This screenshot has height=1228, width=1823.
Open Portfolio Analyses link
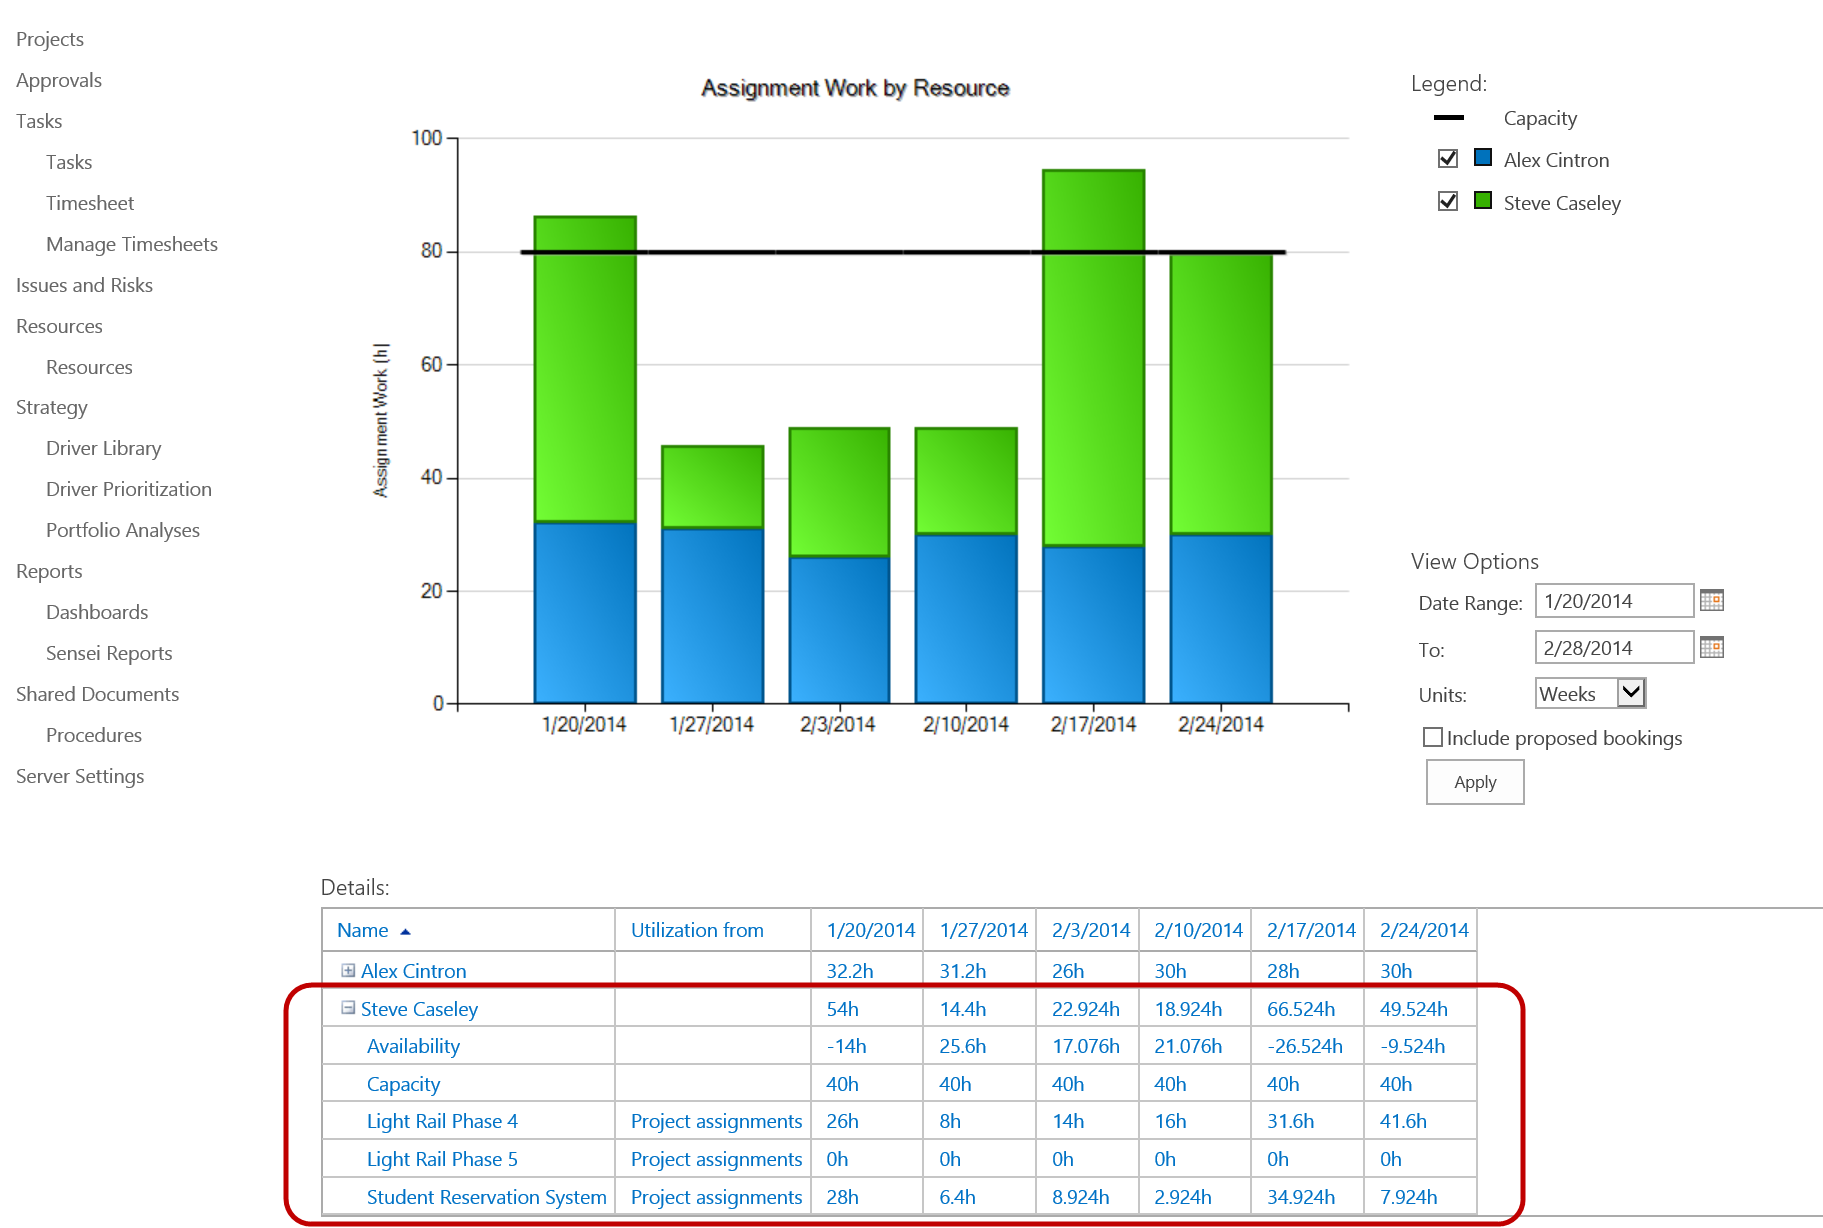coord(123,530)
